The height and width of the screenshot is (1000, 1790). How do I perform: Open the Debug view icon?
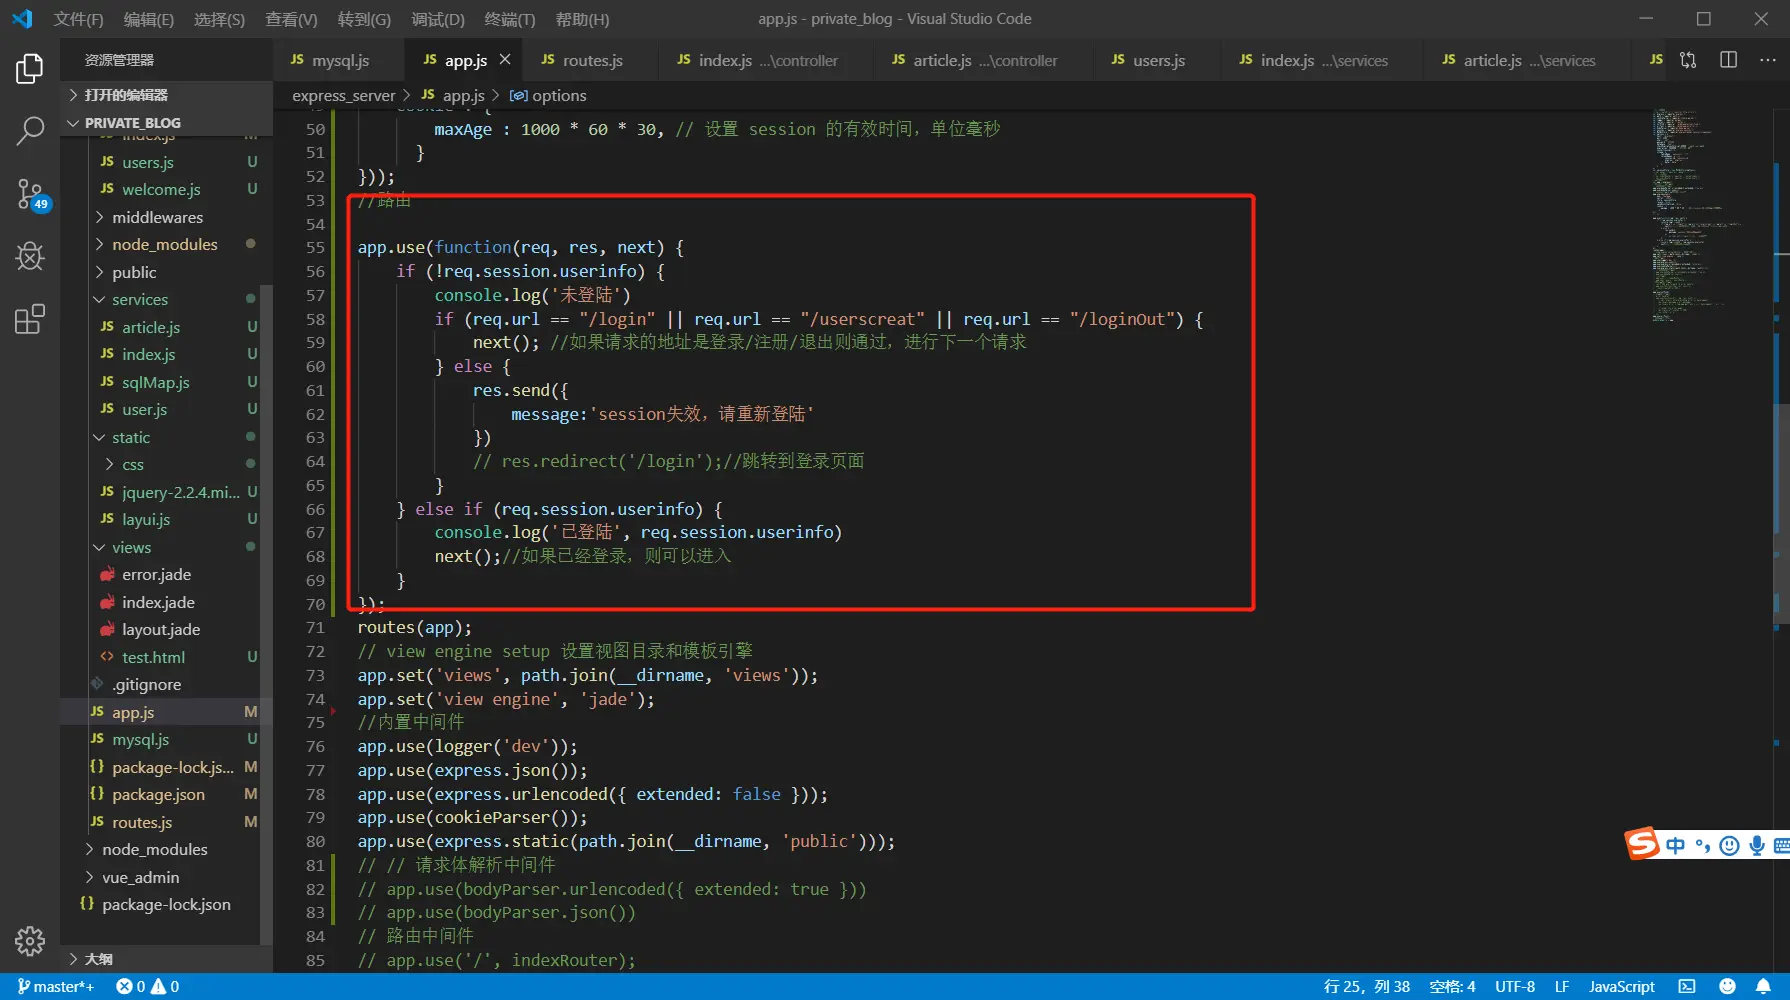point(30,256)
